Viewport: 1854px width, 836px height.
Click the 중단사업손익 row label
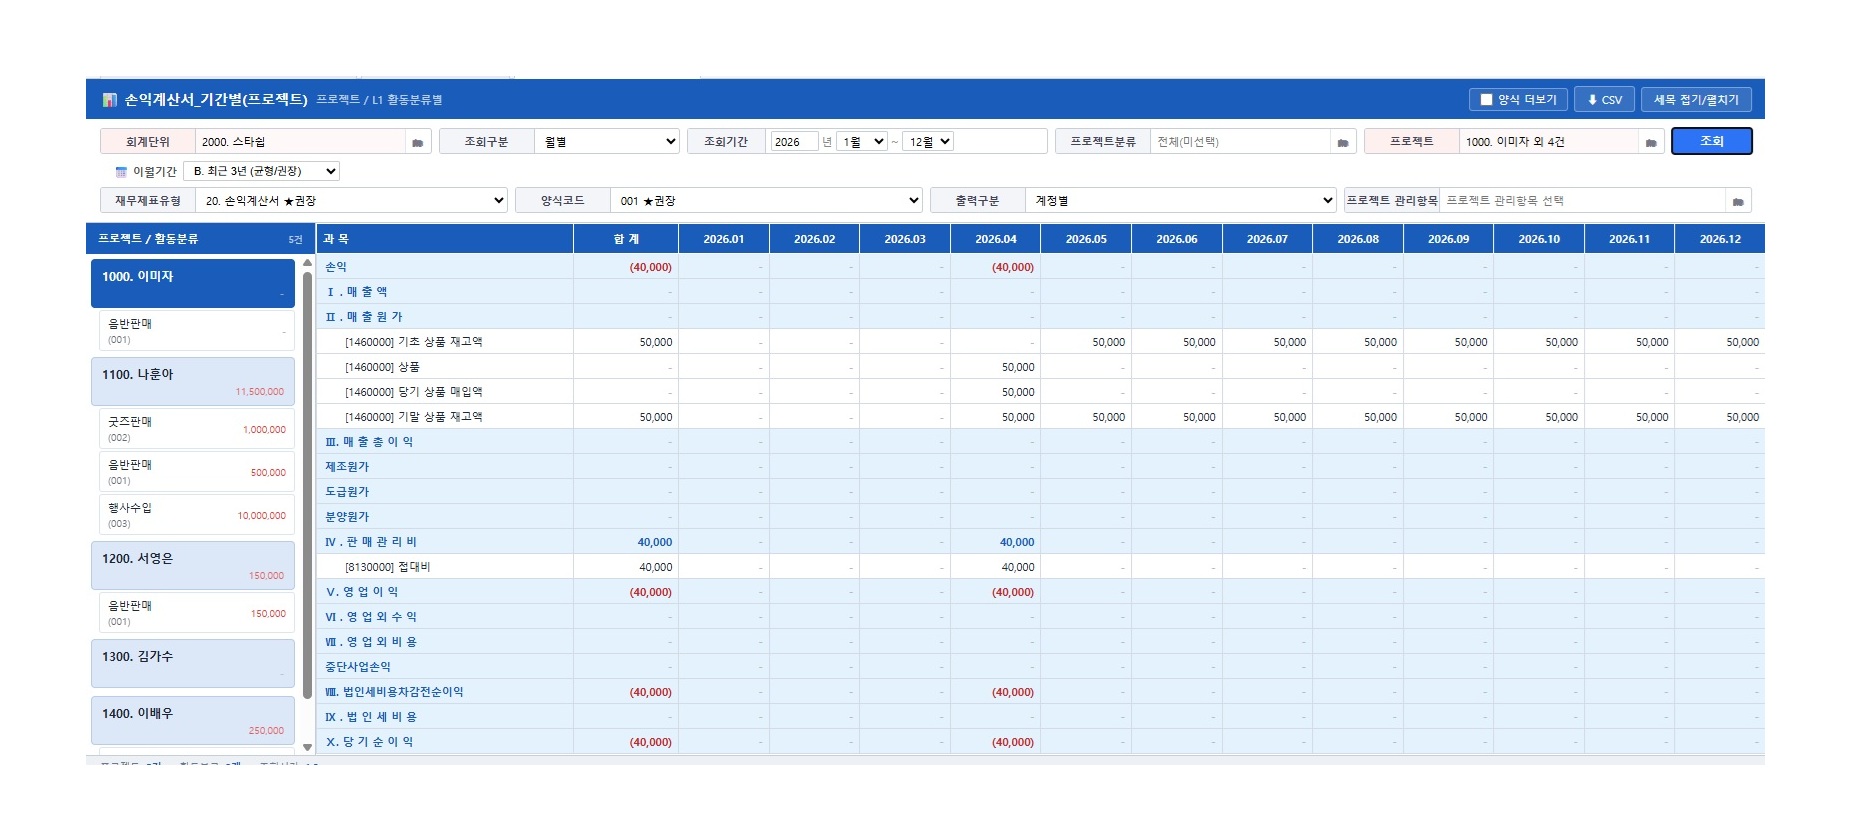358,667
